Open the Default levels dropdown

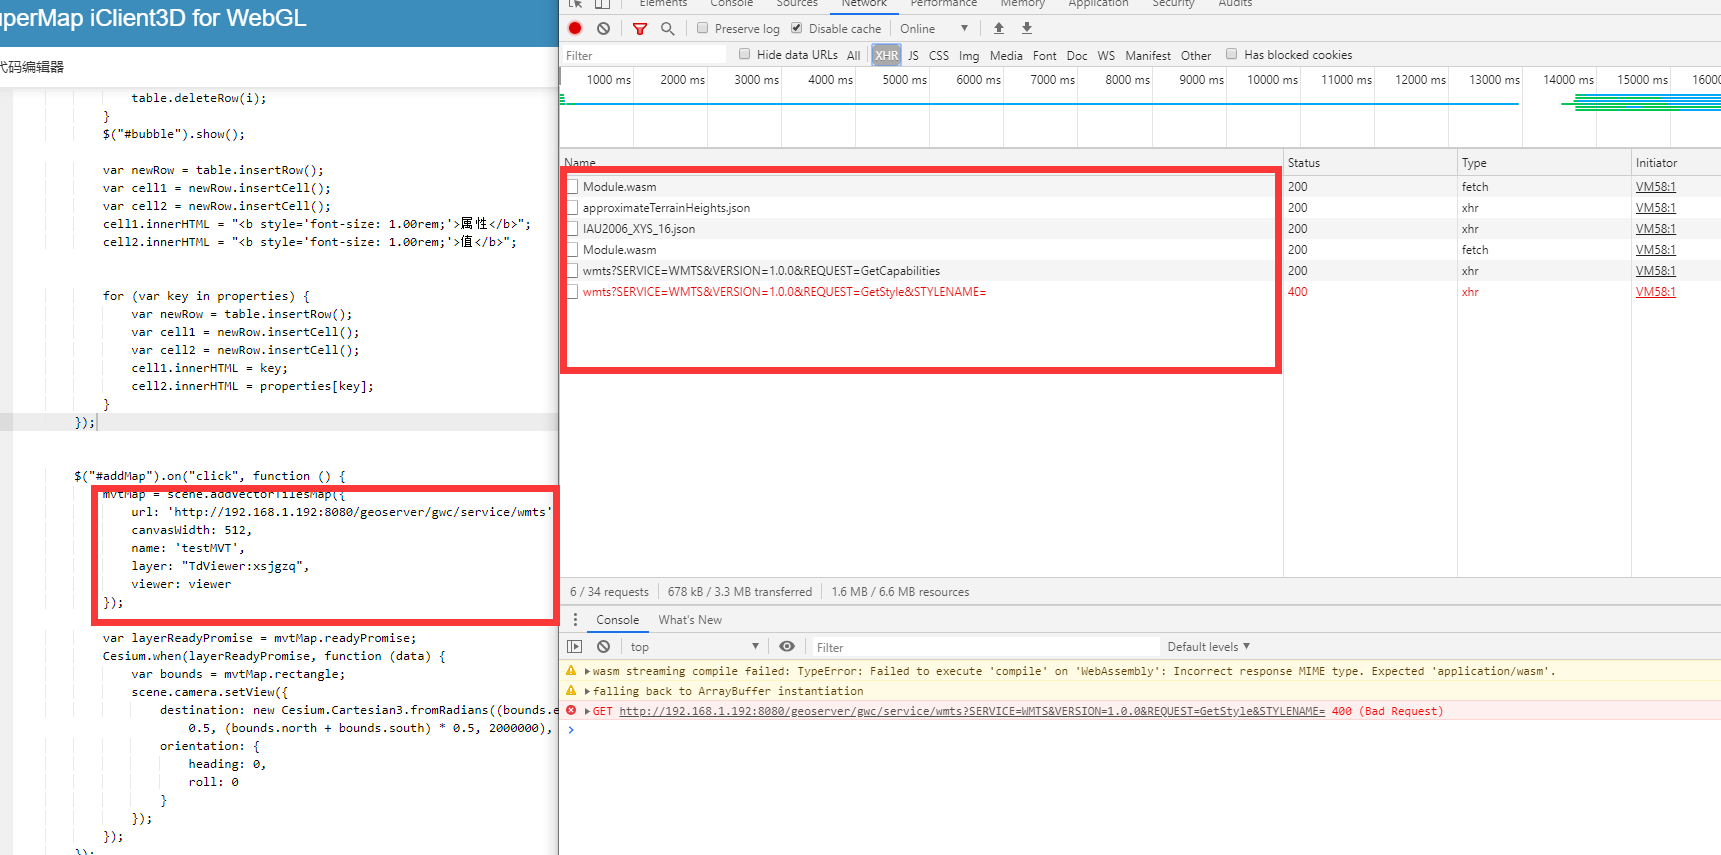click(x=1208, y=647)
